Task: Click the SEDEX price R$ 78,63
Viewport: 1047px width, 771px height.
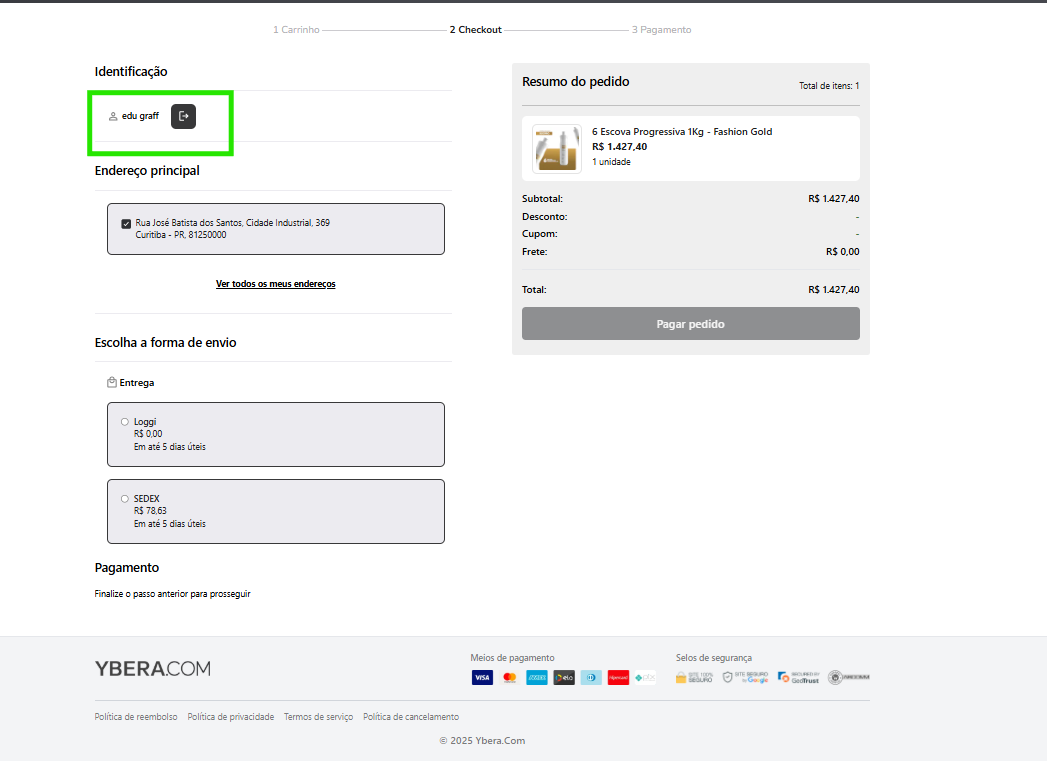Action: point(150,511)
